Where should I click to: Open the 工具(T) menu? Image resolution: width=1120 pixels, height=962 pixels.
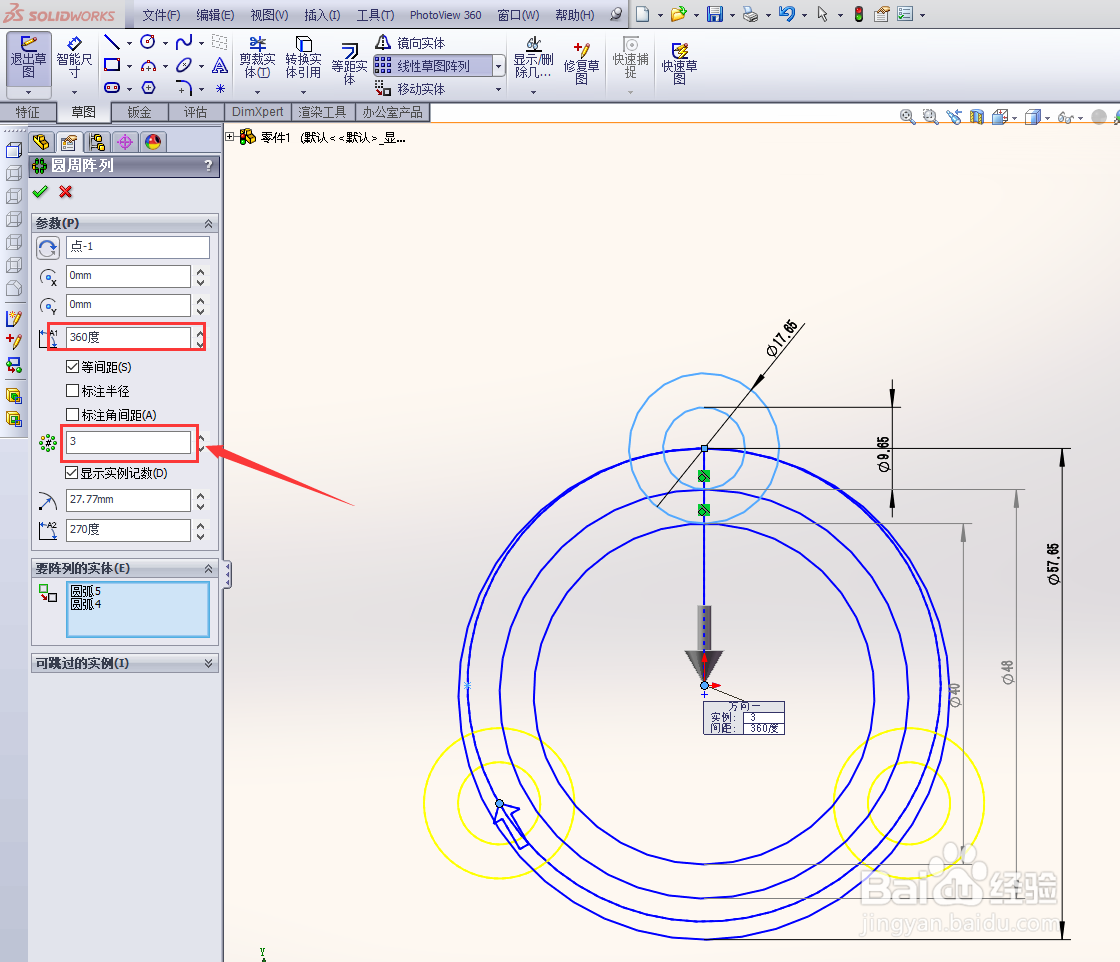tap(375, 15)
